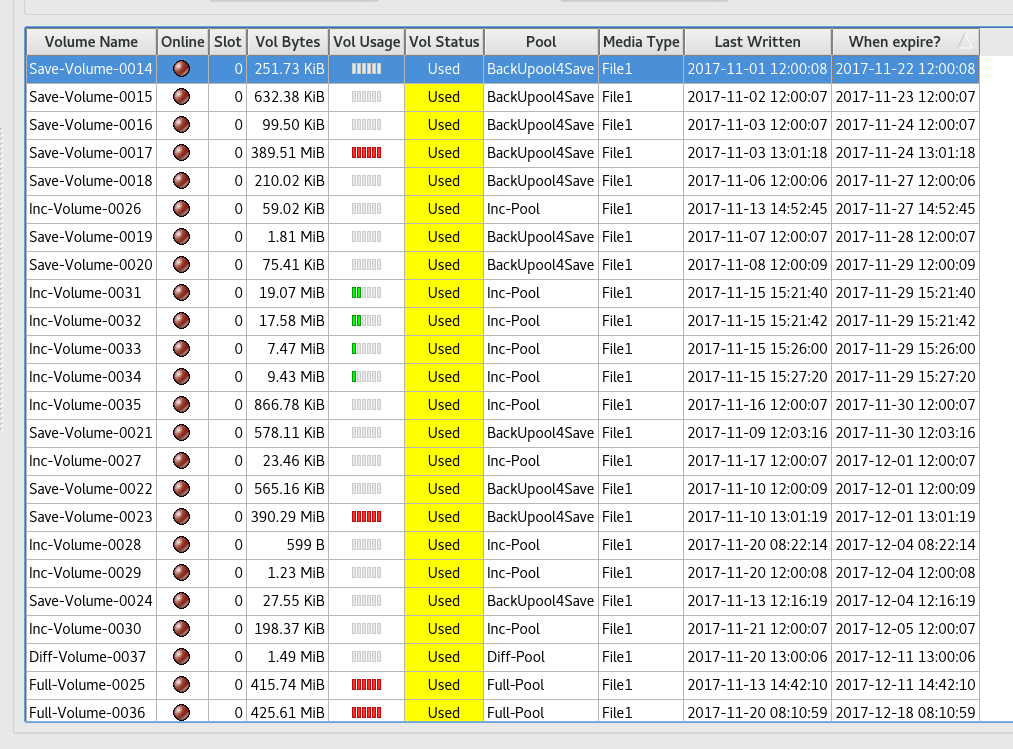
Task: Sort by the Online column header
Action: (x=183, y=42)
